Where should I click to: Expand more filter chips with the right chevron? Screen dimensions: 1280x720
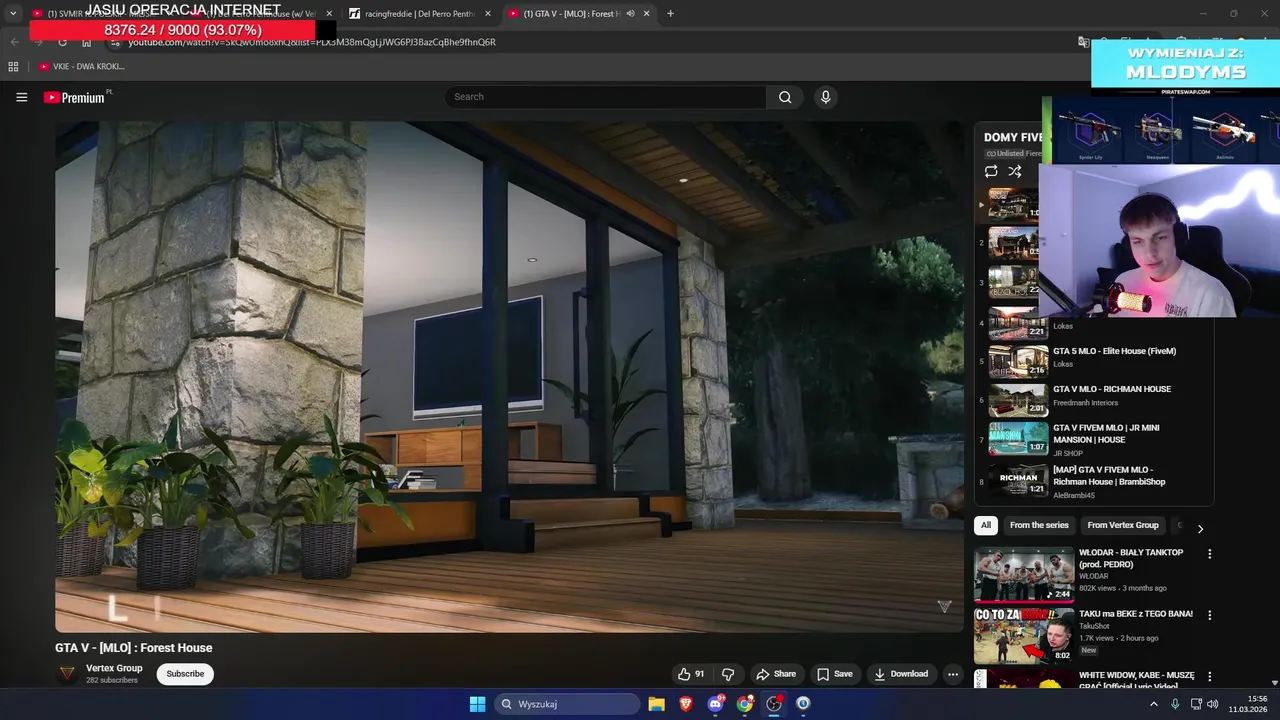1200,528
